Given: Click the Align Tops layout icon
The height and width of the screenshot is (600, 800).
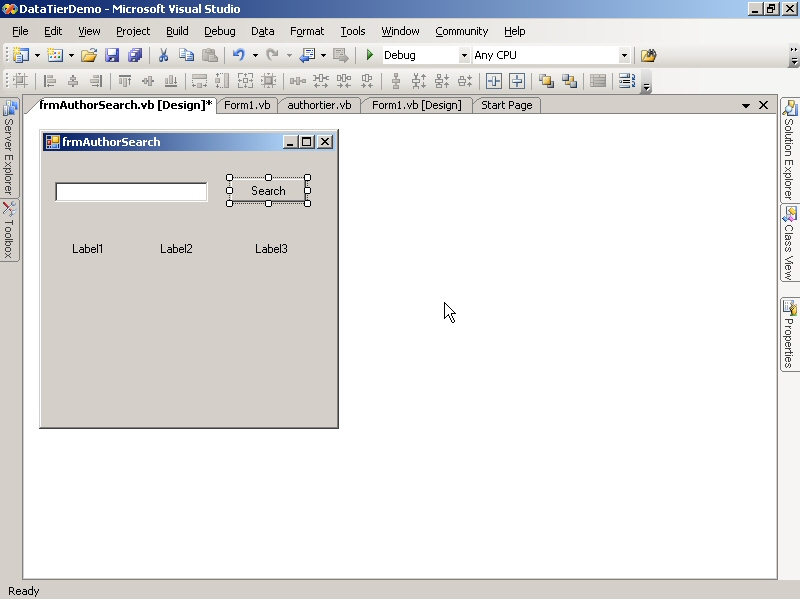Looking at the screenshot, I should point(124,81).
